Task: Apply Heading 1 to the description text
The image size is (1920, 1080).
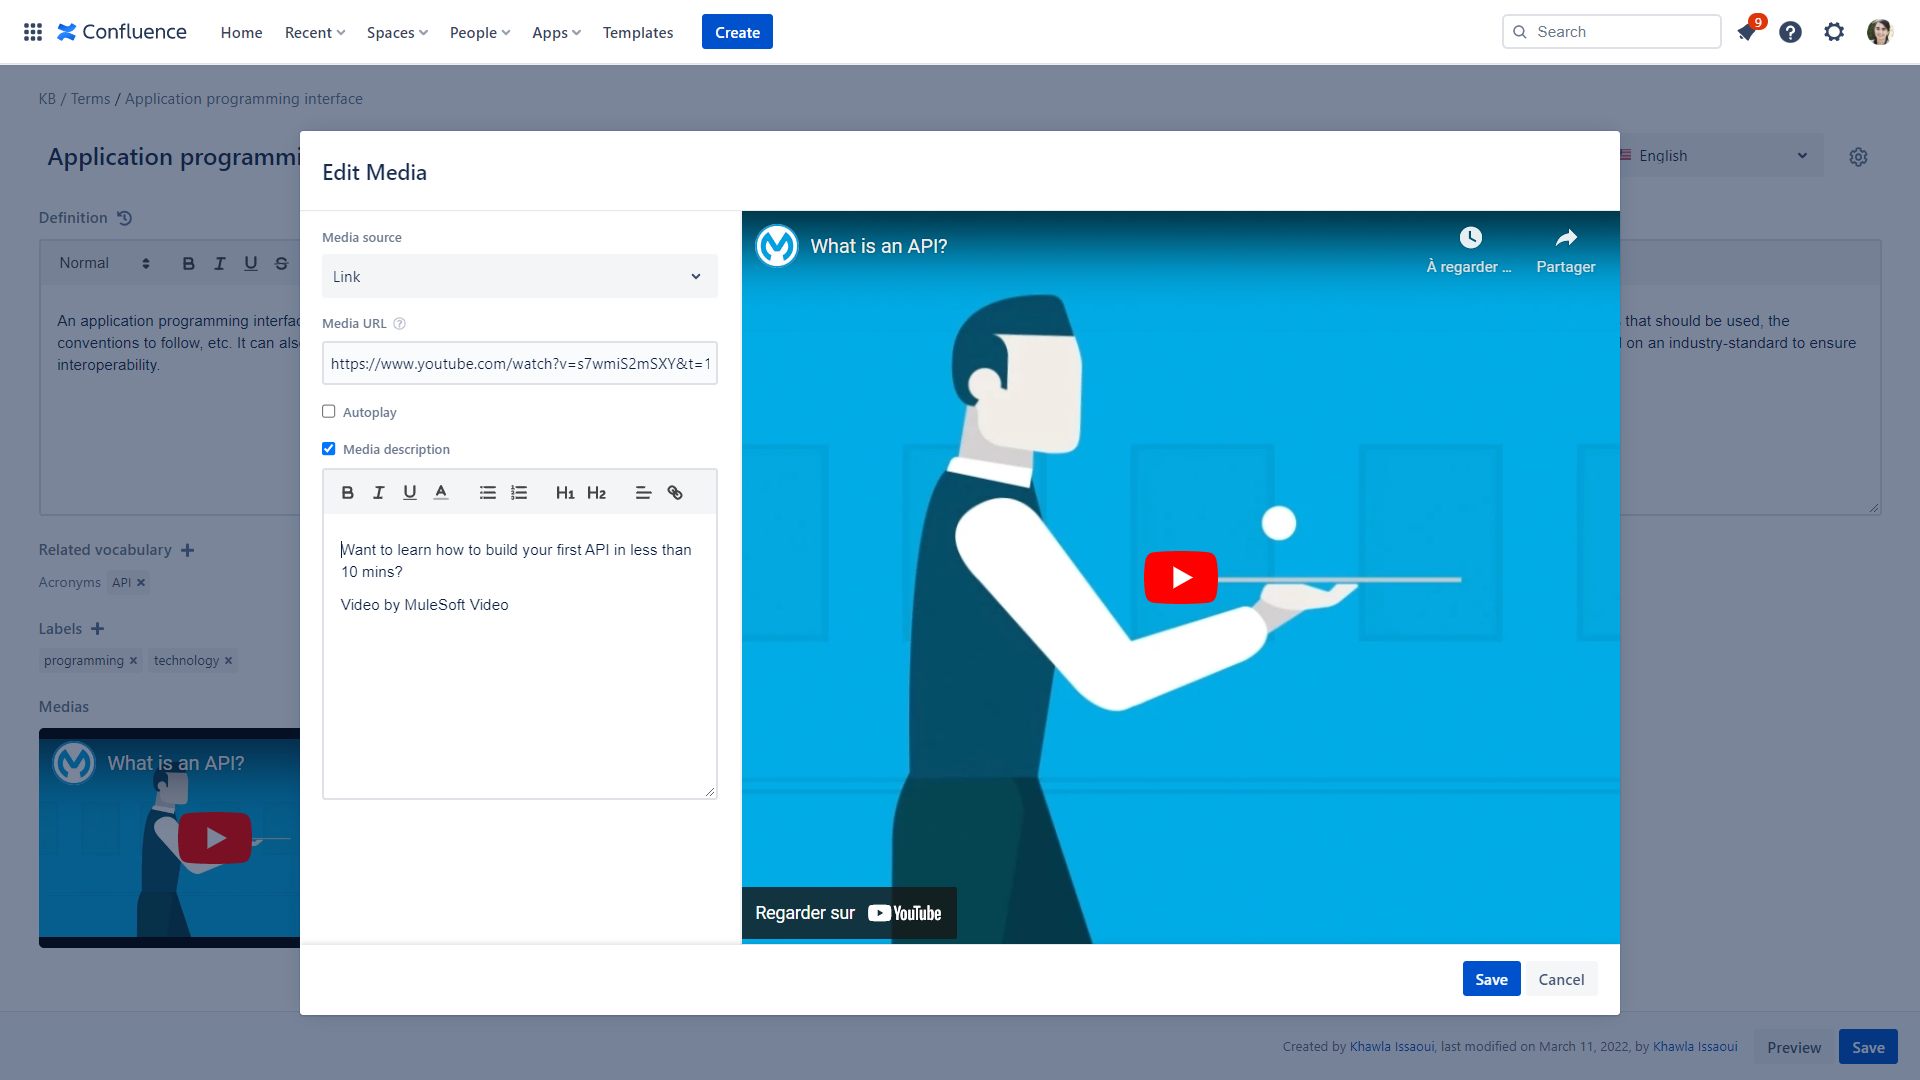Action: [565, 492]
